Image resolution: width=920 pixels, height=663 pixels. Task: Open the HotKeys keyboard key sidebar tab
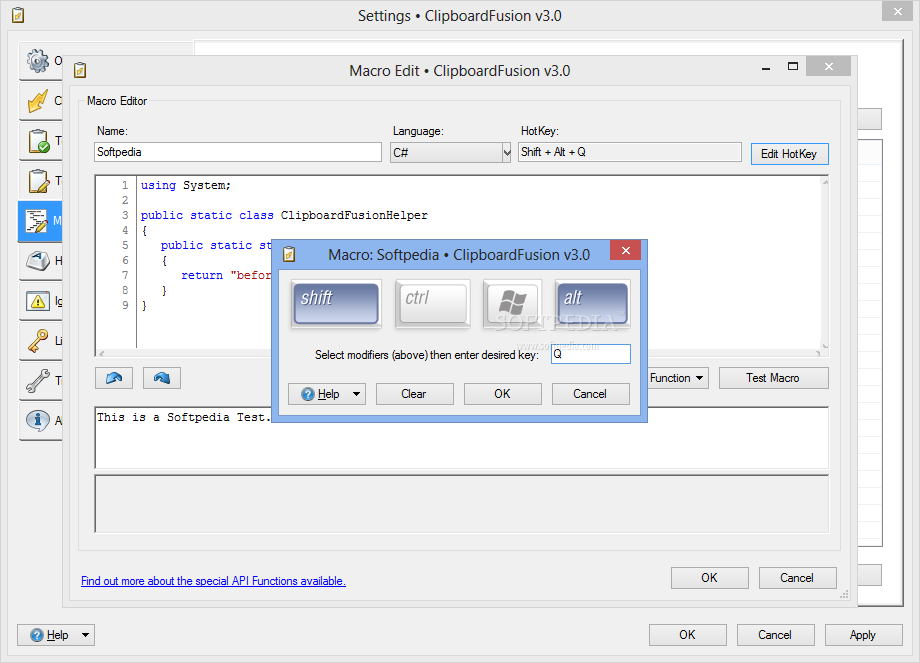[40, 261]
